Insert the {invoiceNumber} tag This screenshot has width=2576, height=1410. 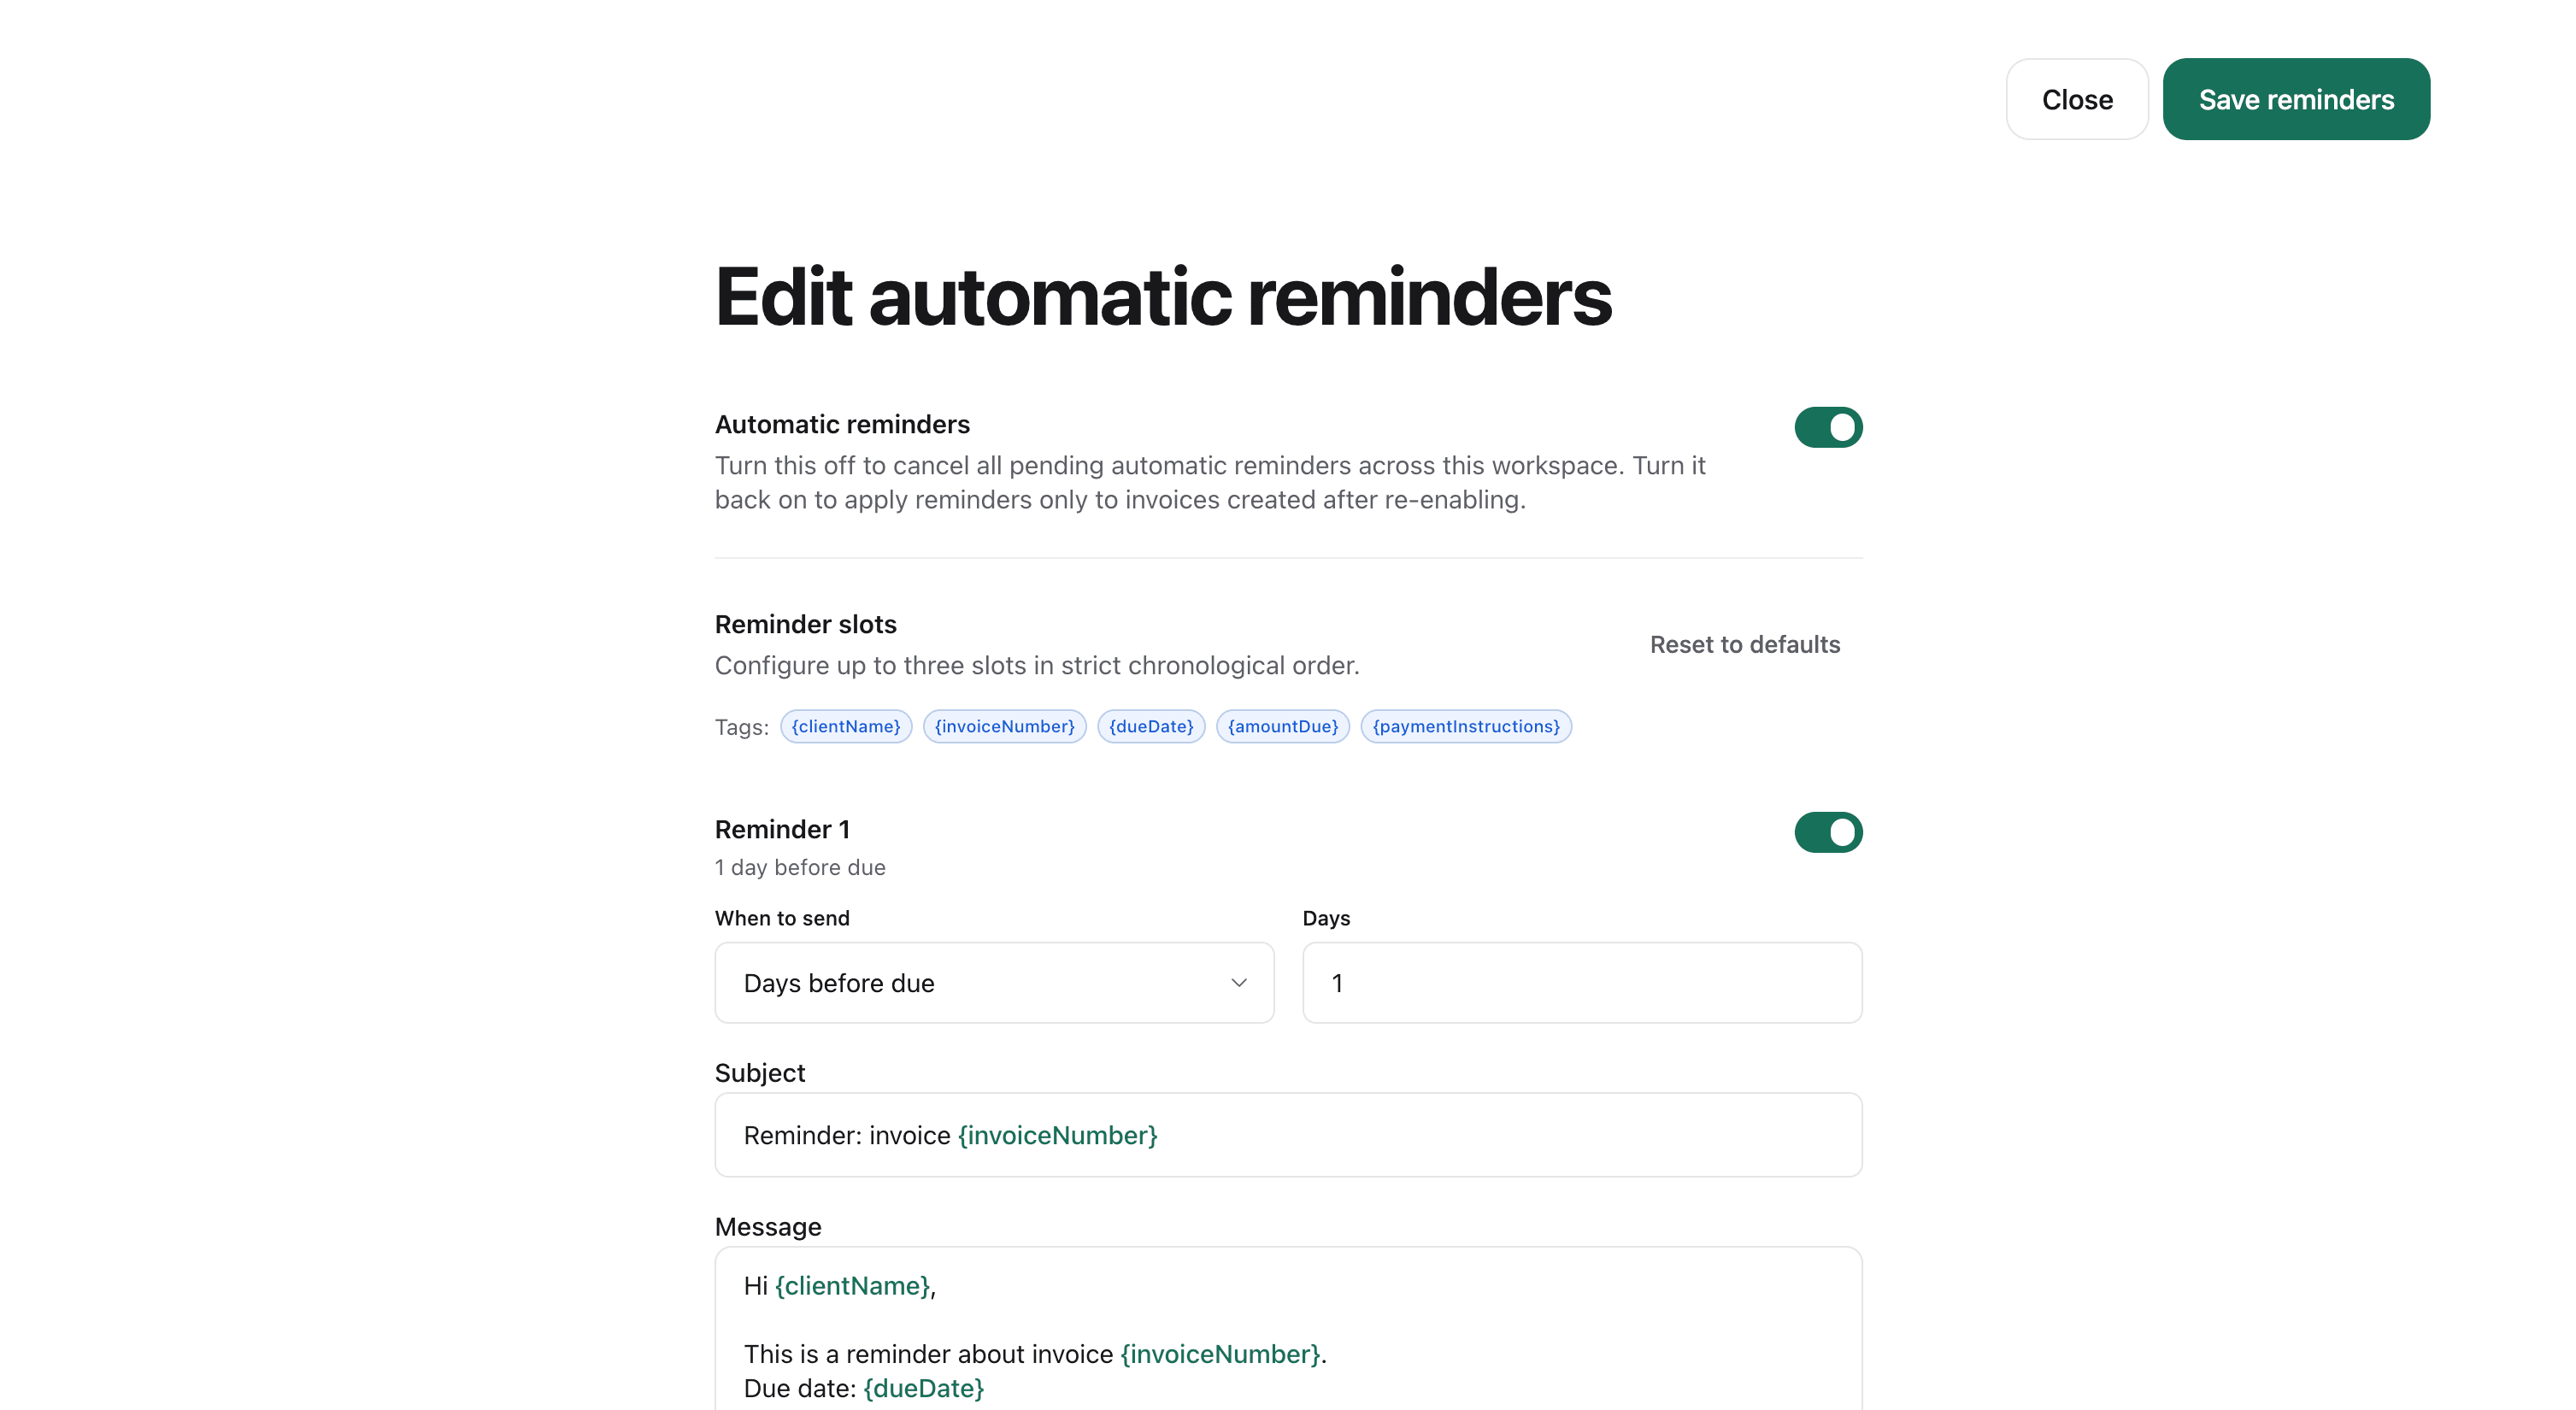click(x=1004, y=726)
